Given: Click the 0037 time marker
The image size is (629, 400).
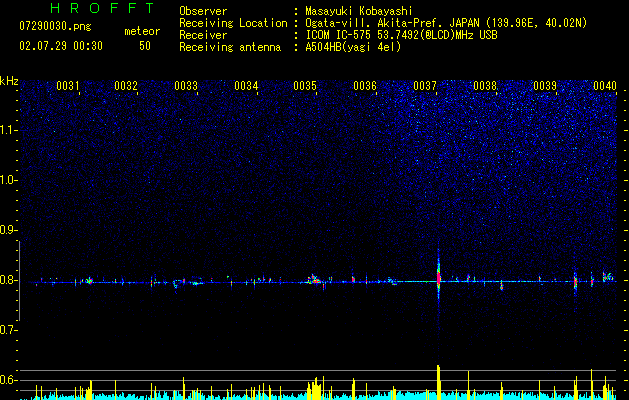Looking at the screenshot, I should click(x=425, y=86).
